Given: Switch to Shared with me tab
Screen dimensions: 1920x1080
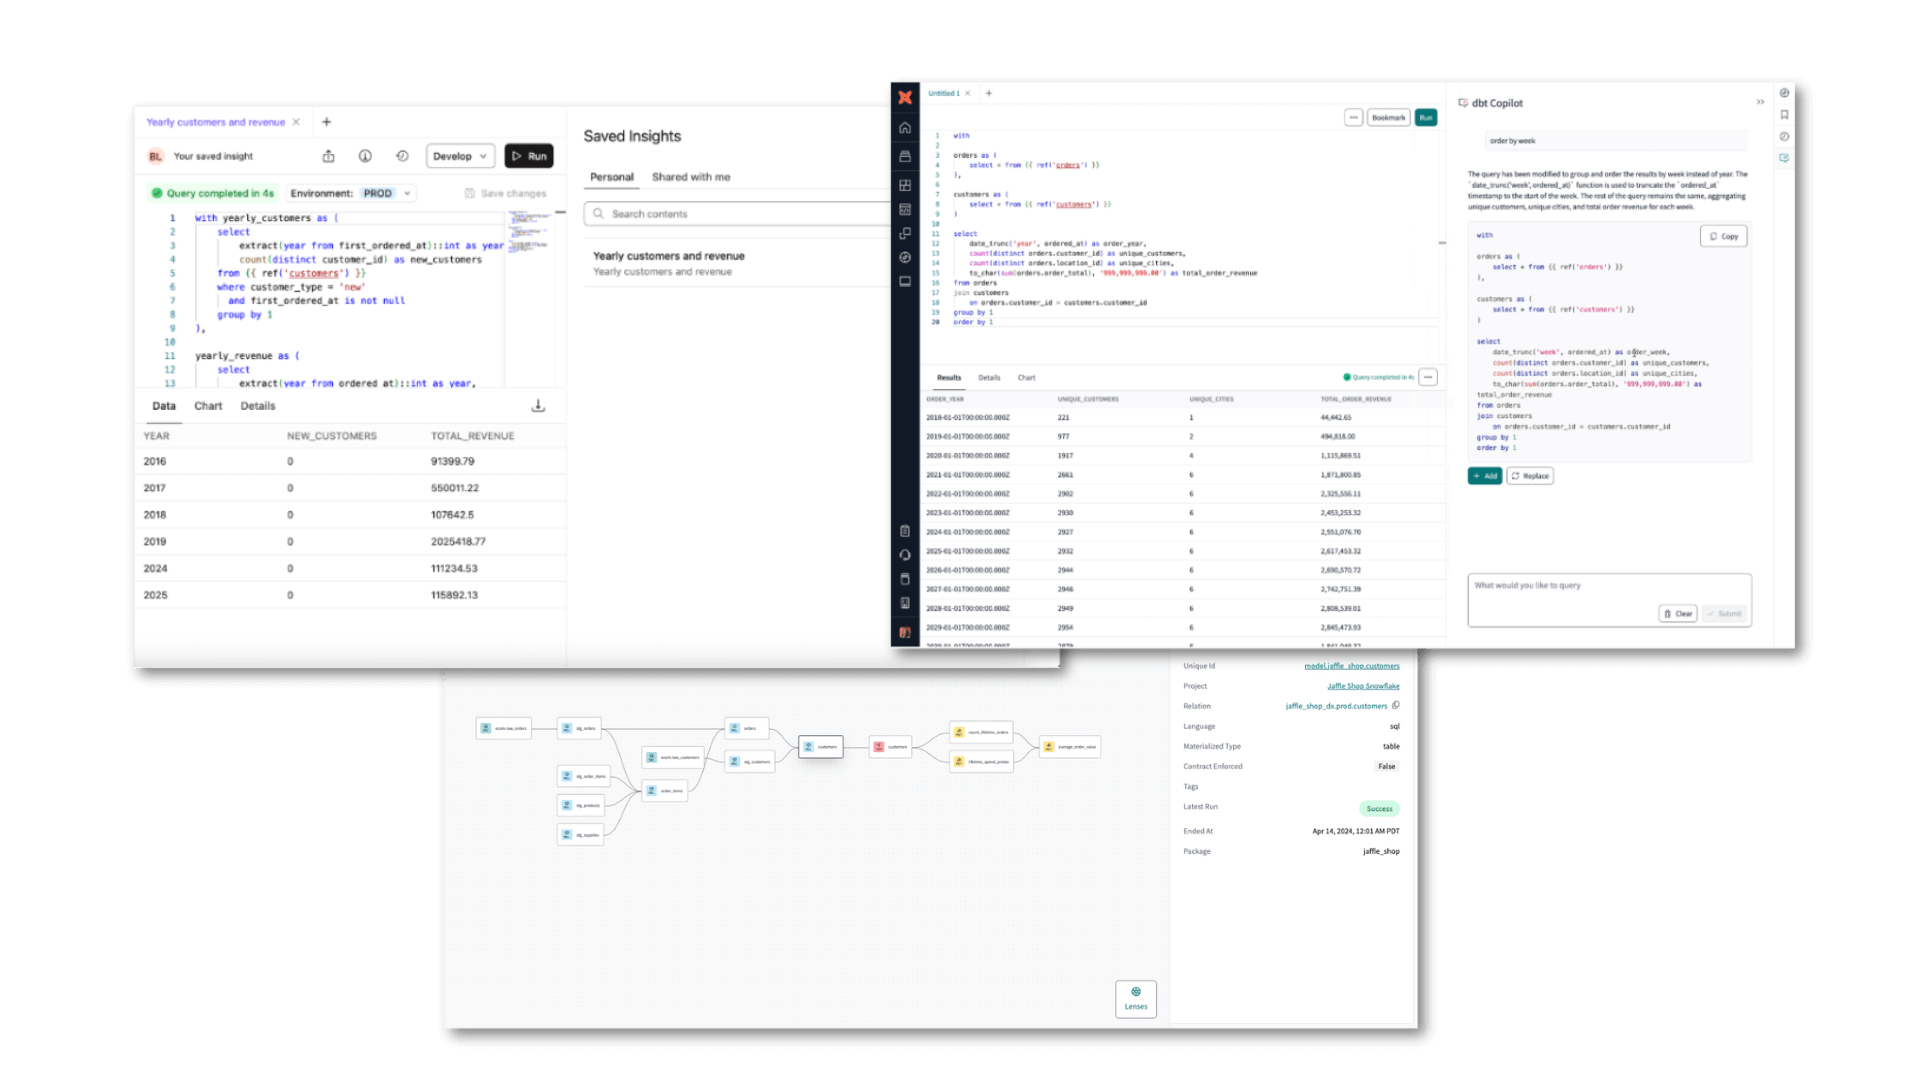Looking at the screenshot, I should pyautogui.click(x=691, y=177).
